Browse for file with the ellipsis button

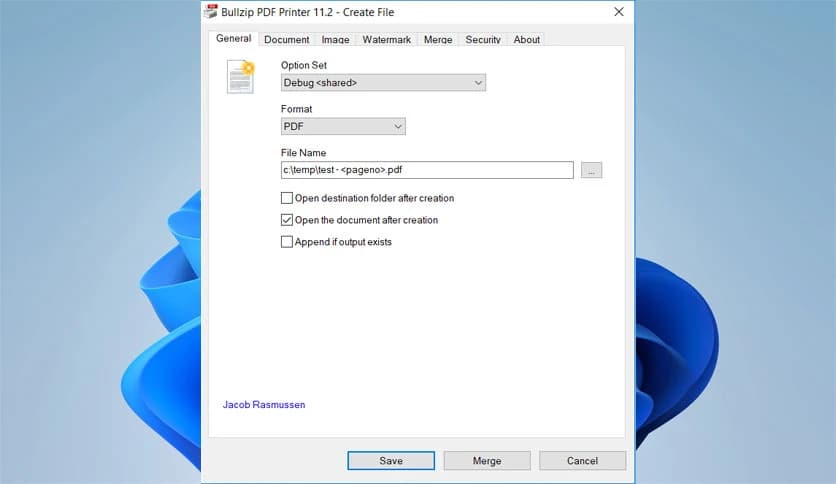click(591, 170)
